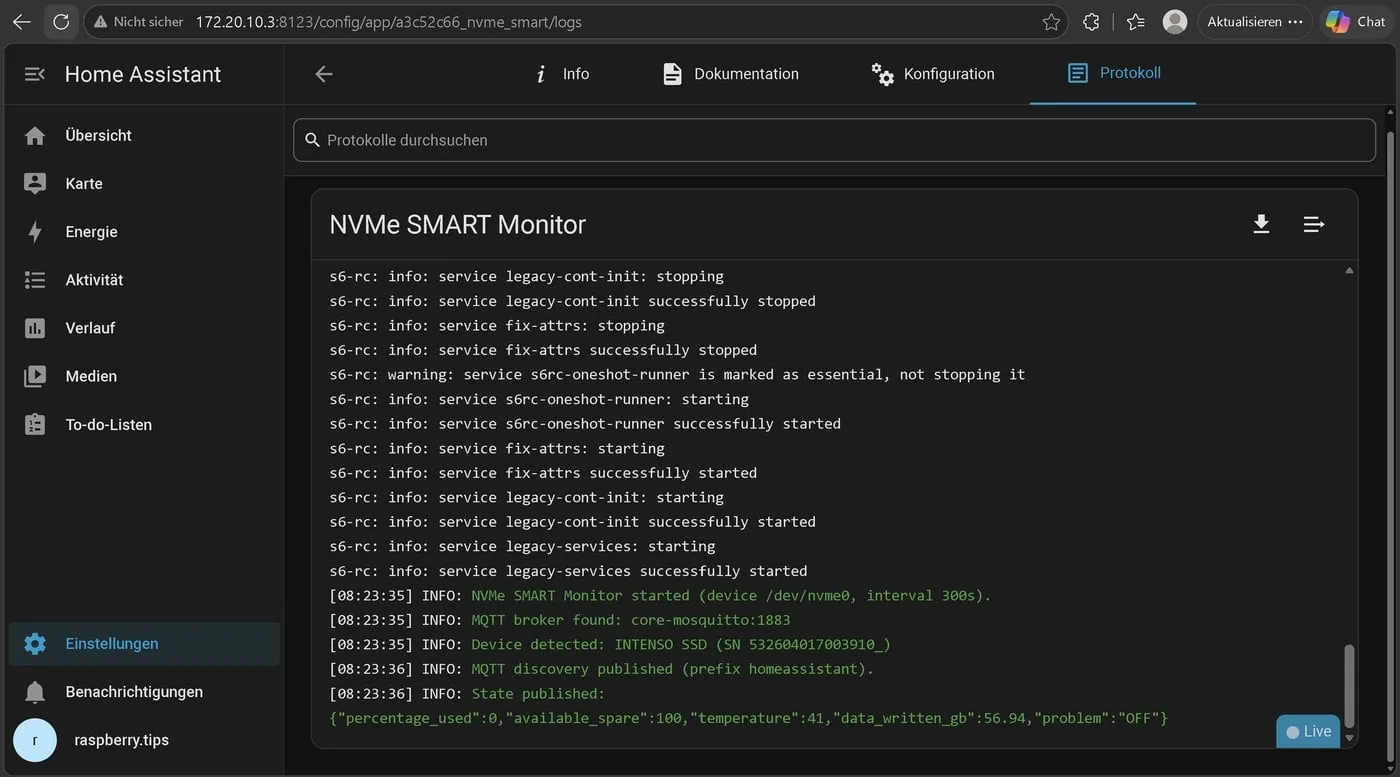Click the 'State published:' log line
Viewport: 1400px width, 777px height.
pos(467,693)
